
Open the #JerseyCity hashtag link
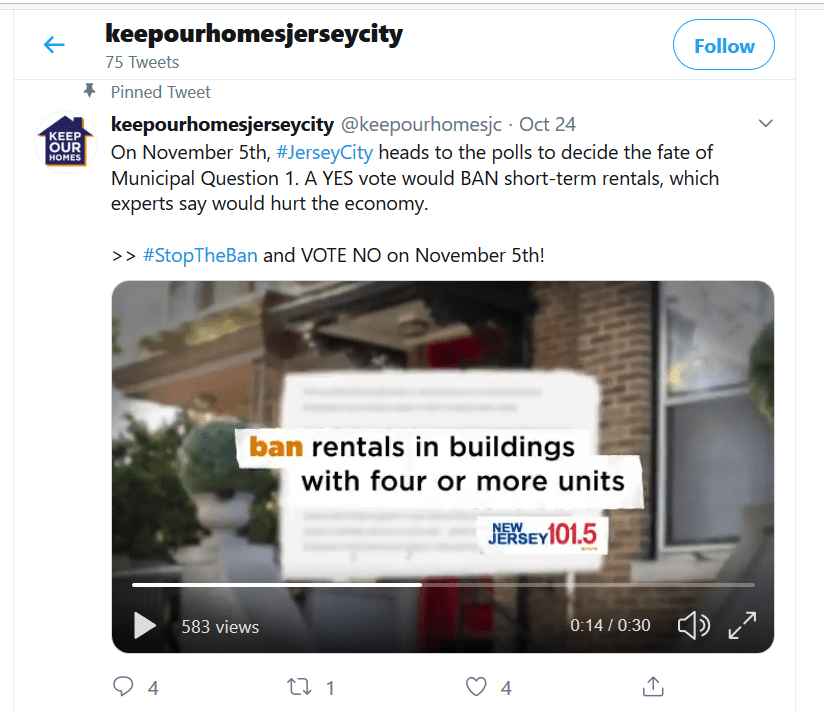click(x=324, y=152)
